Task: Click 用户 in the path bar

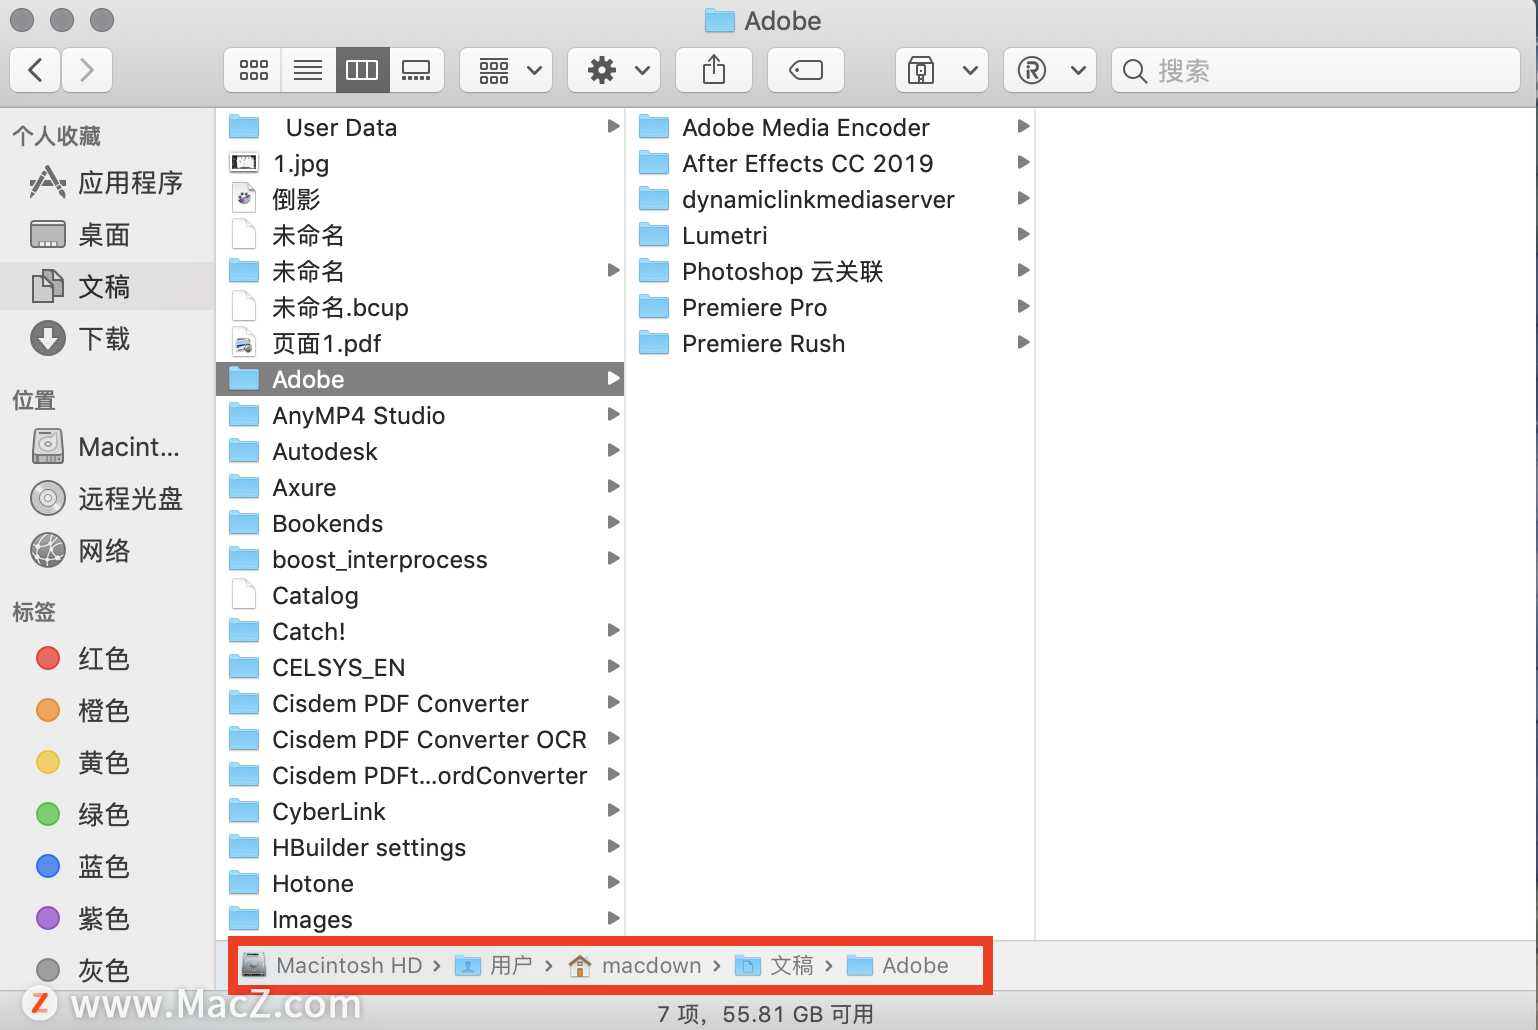Action: [494, 965]
